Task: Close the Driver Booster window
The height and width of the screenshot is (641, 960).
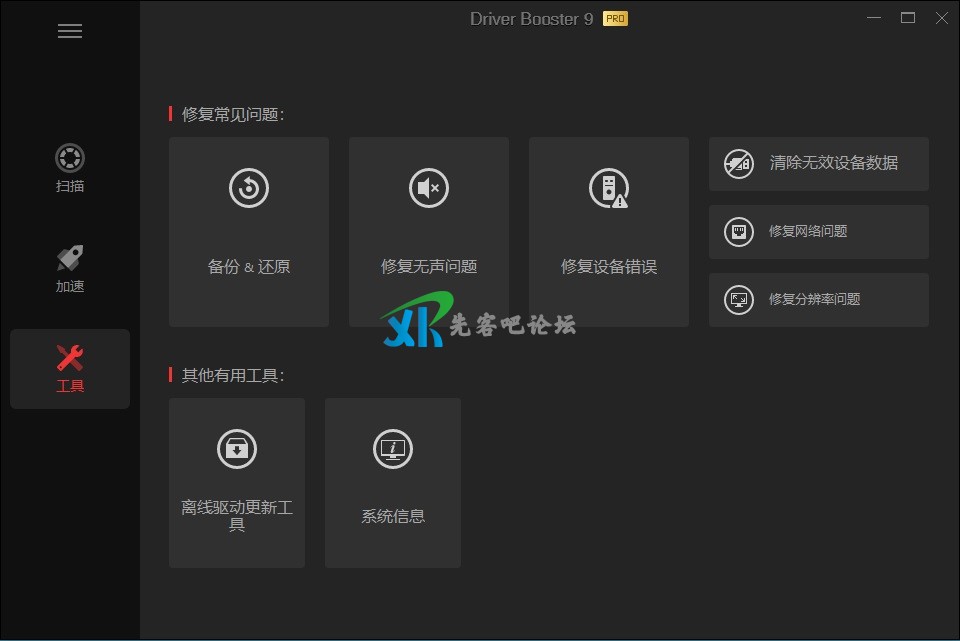Action: [x=941, y=18]
